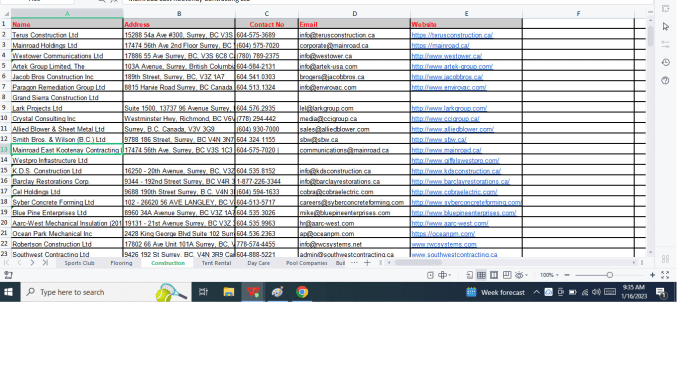Open Task View from taskbar
Viewport: 680px width, 382px height.
(x=203, y=292)
